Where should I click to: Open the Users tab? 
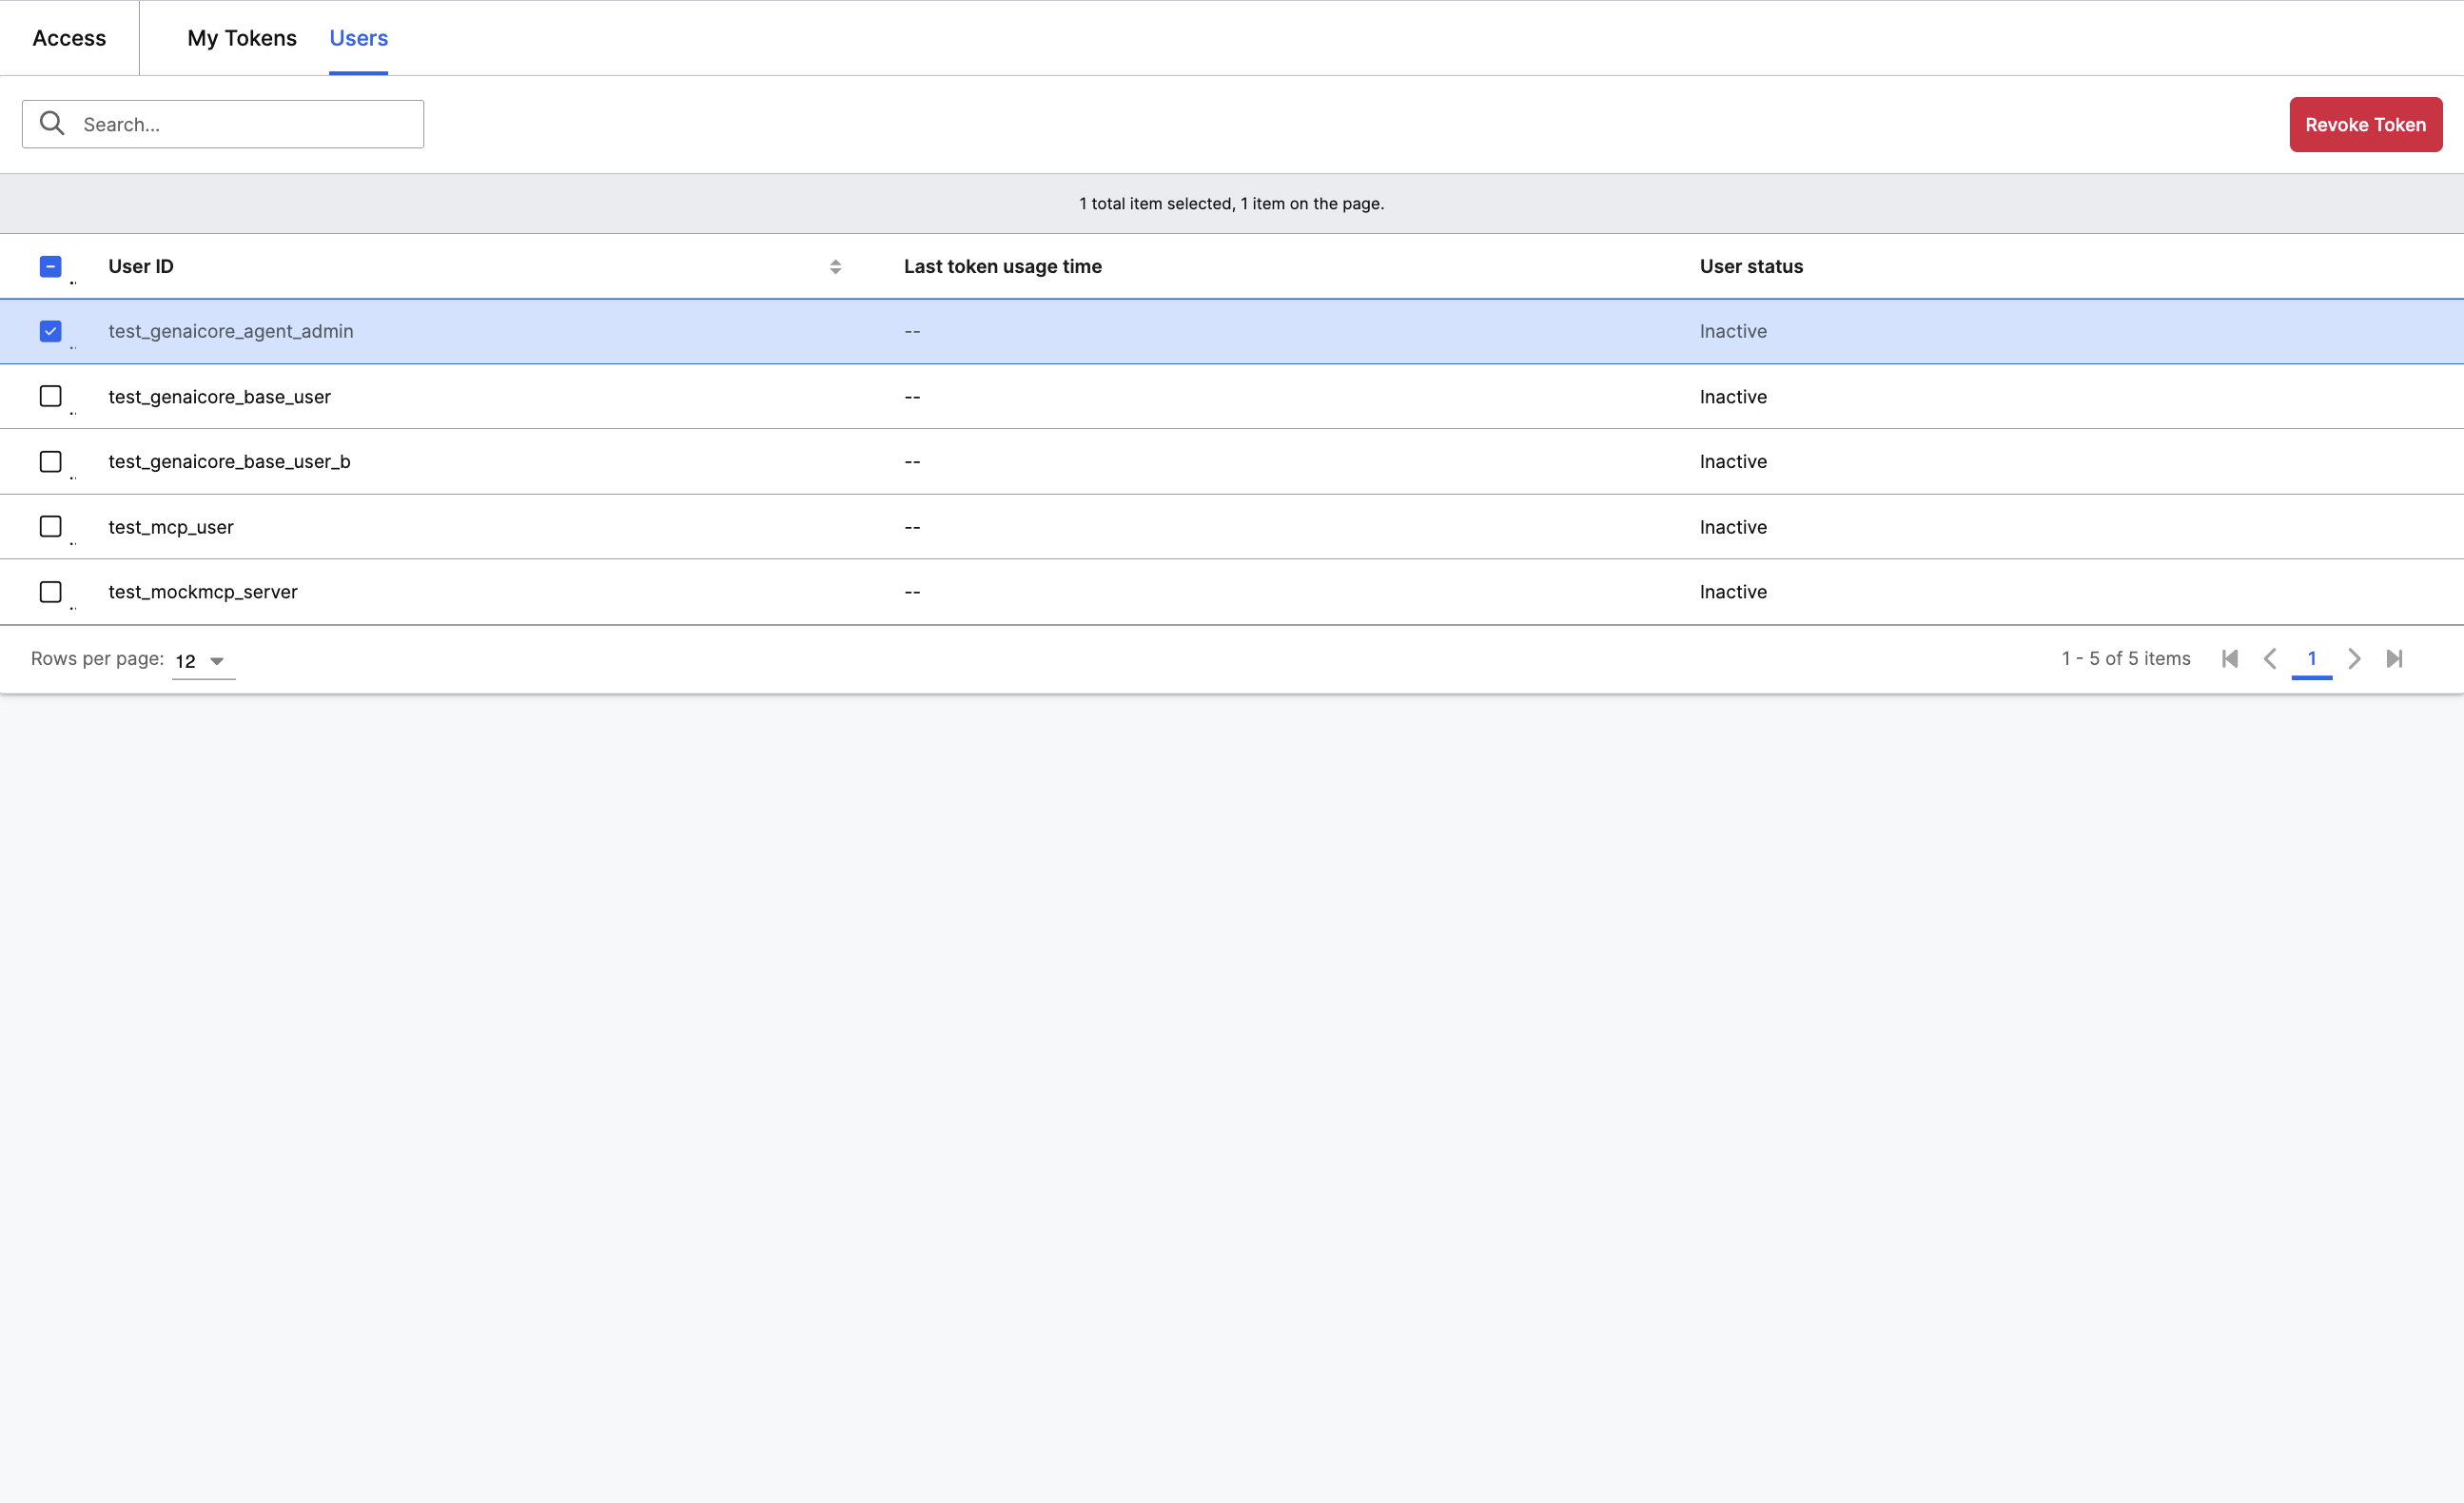click(358, 38)
